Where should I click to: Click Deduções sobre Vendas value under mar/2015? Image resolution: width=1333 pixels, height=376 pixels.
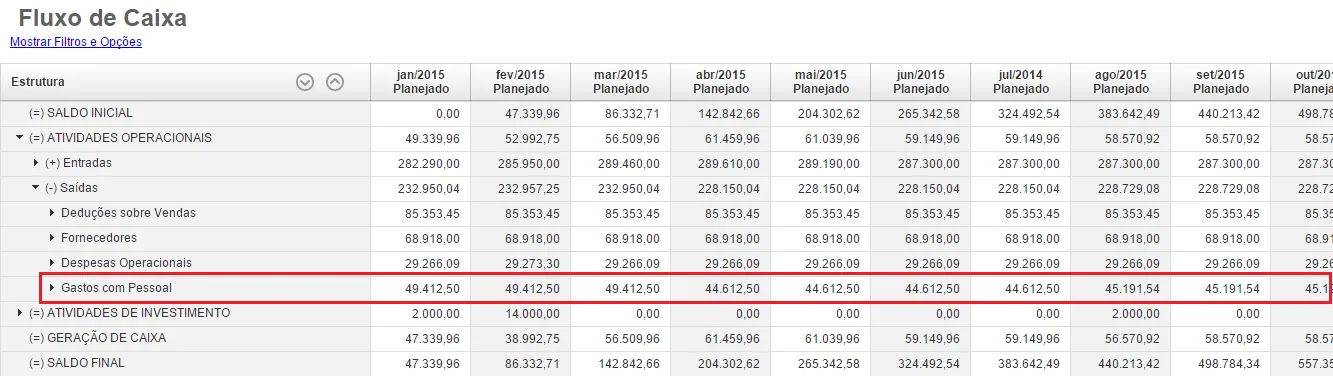[x=632, y=213]
